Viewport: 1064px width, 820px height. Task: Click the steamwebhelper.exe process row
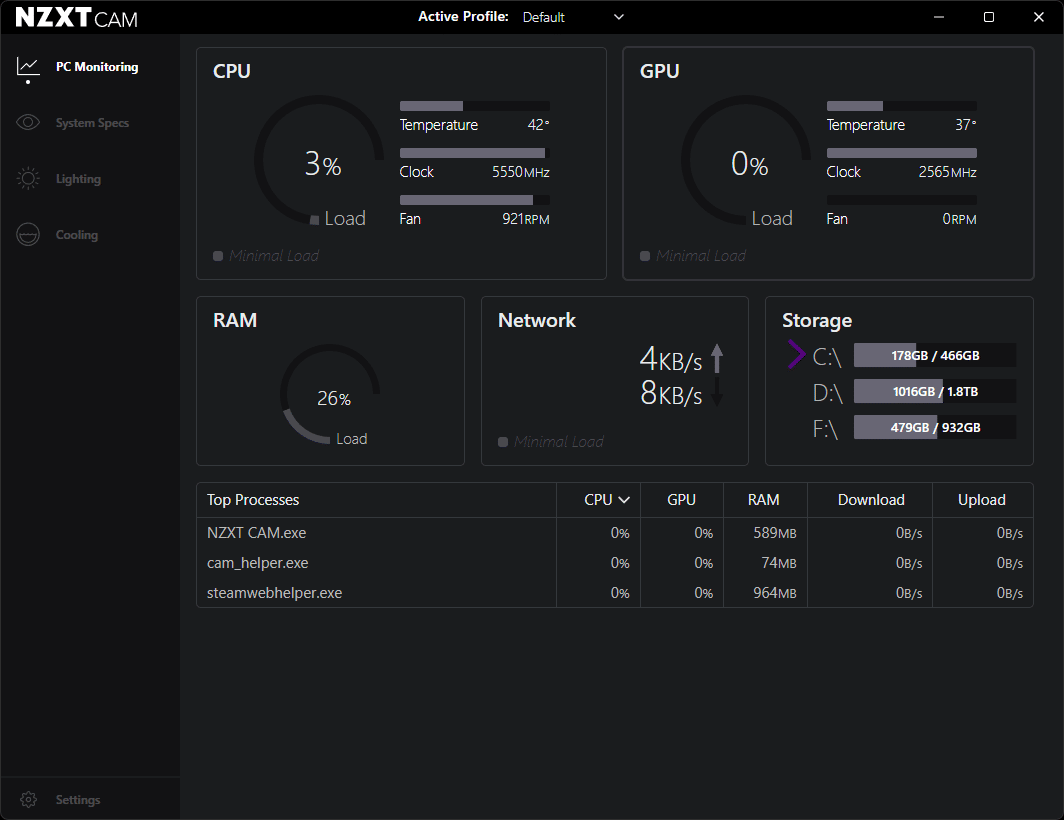[274, 593]
